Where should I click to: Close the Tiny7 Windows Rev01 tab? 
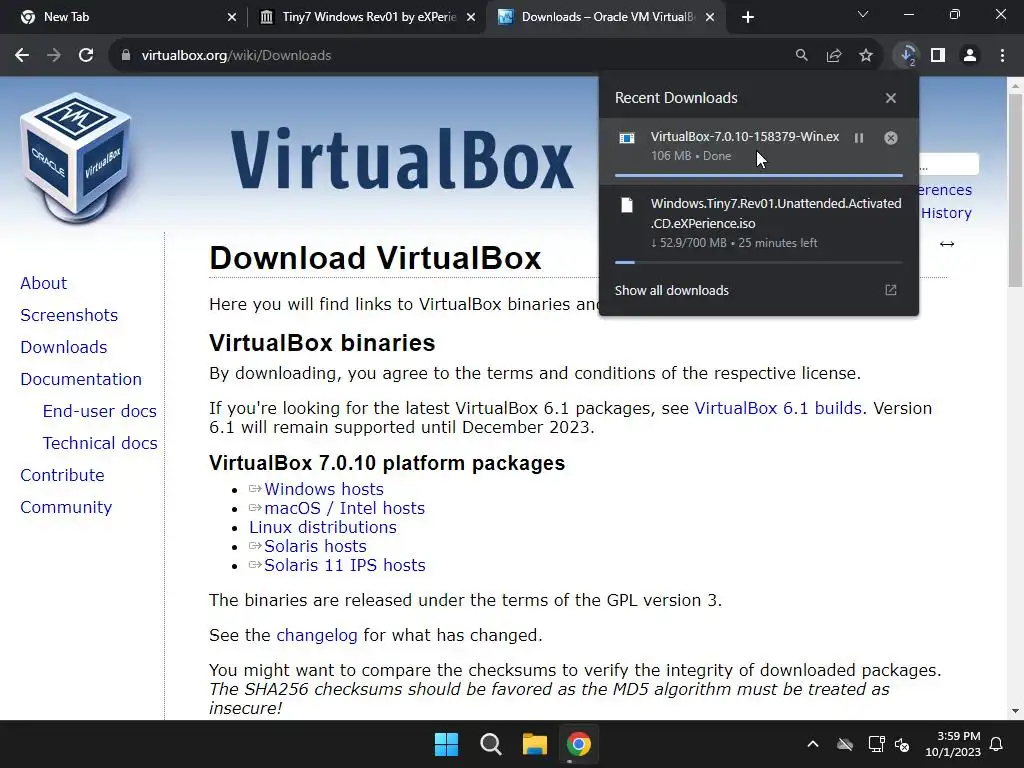(x=471, y=17)
